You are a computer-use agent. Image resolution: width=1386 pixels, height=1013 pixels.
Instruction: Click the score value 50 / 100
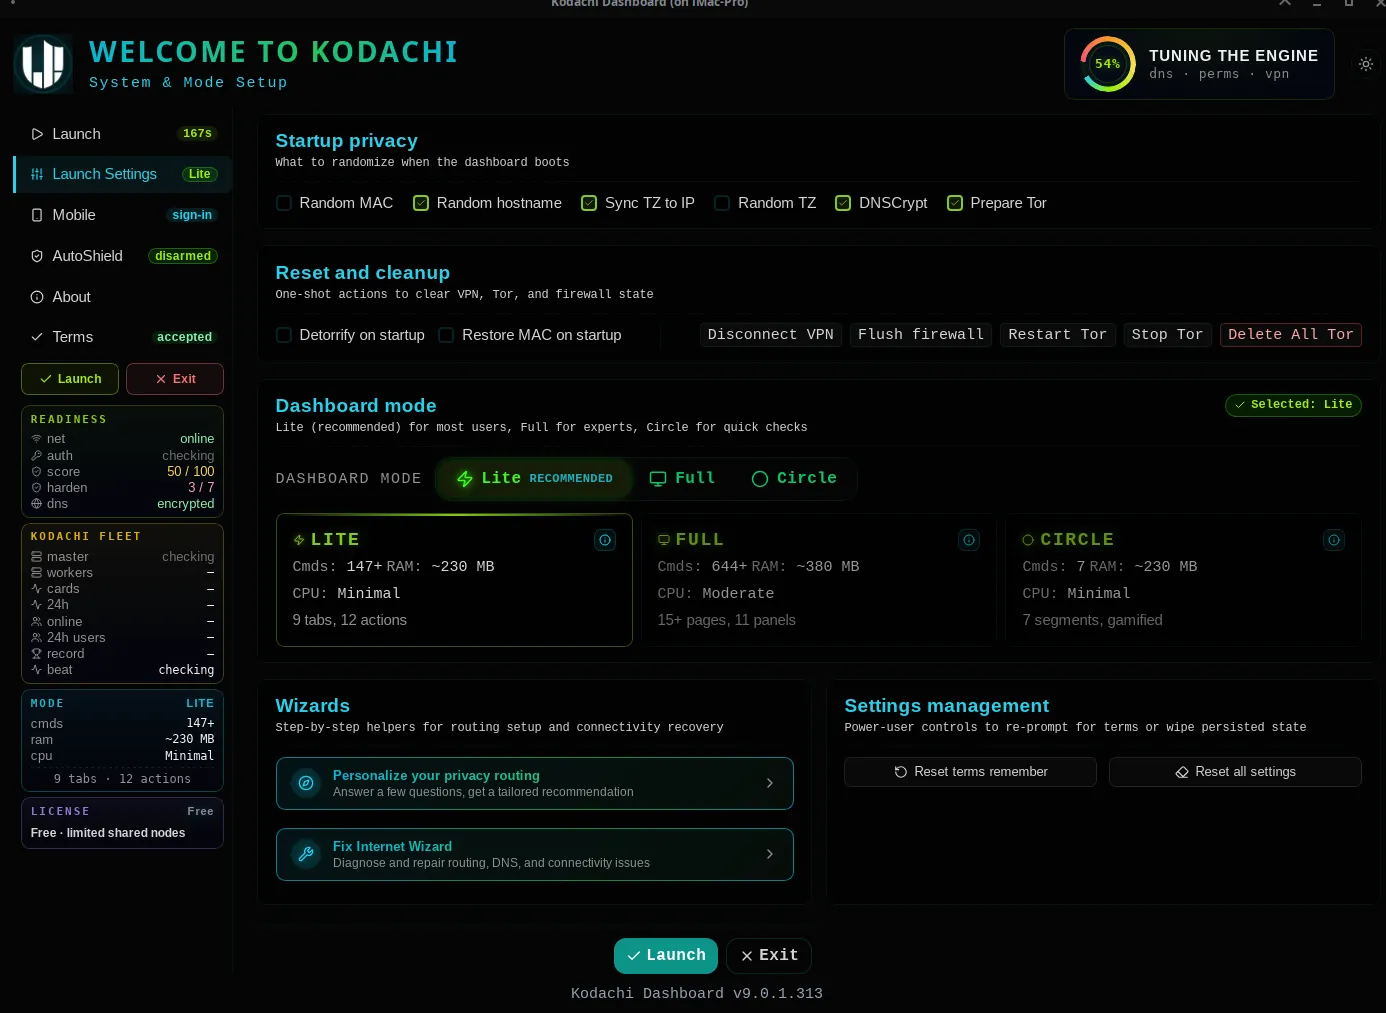pos(191,472)
